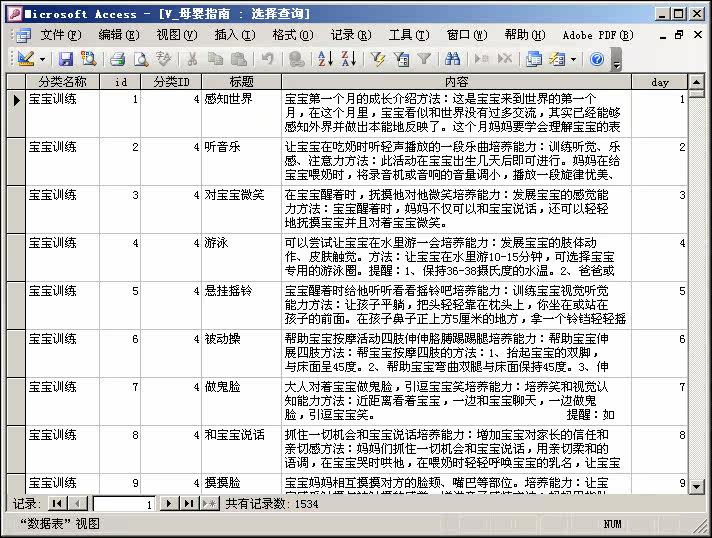The height and width of the screenshot is (538, 712).
Task: Run the Spelling check icon
Action: tap(163, 59)
